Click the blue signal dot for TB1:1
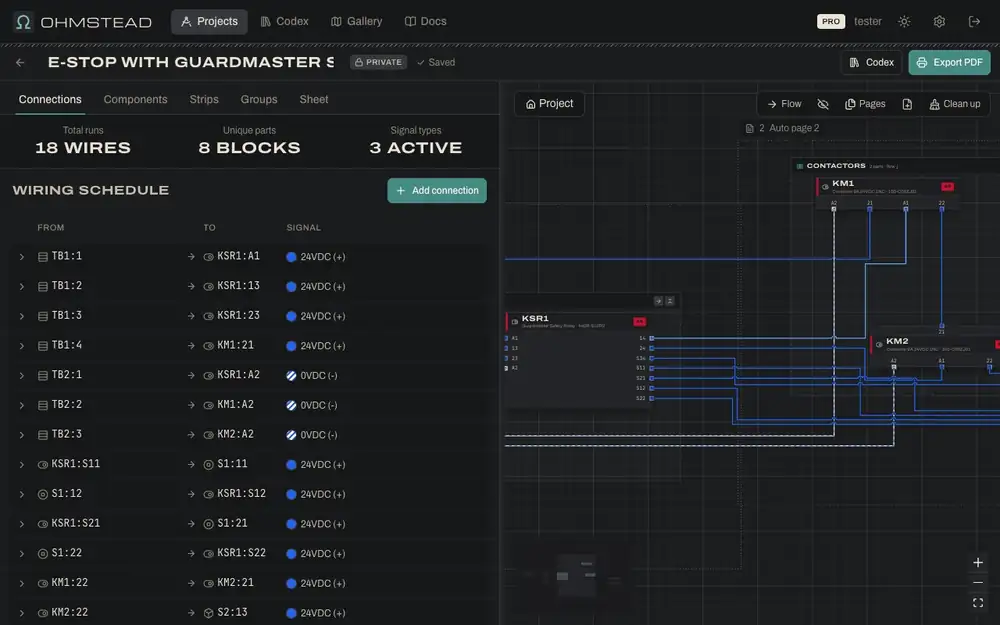The image size is (1000, 625). pos(291,257)
